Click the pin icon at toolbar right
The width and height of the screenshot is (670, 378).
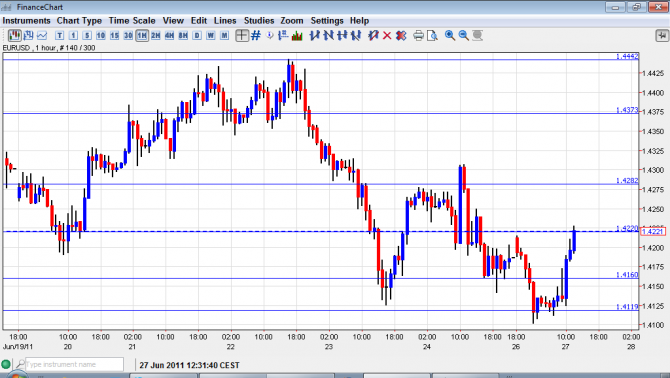[x=662, y=35]
